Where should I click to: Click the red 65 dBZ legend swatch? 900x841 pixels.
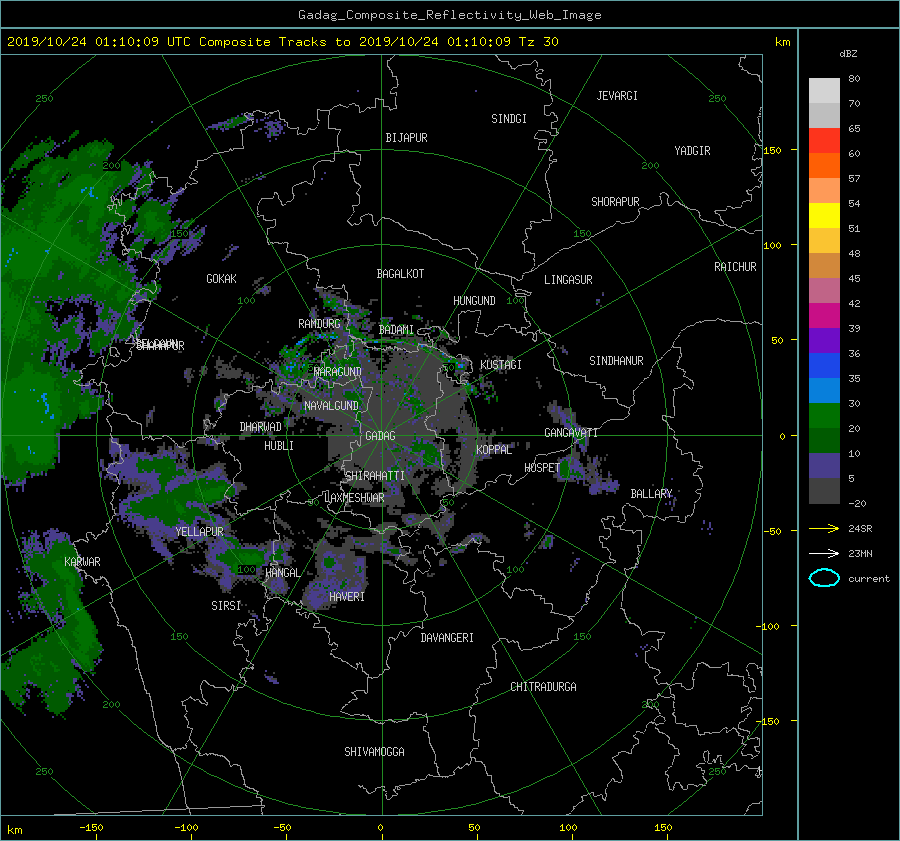(824, 140)
